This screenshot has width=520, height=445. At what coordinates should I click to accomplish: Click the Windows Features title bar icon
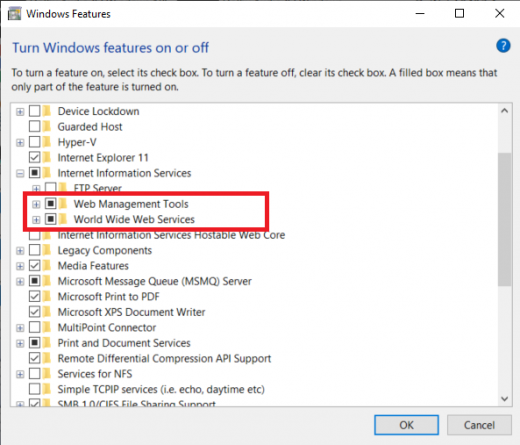14,14
